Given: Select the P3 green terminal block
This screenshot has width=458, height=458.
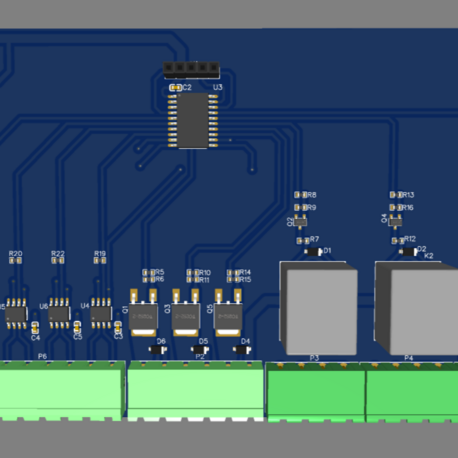Looking at the screenshot, I should pos(316,392).
